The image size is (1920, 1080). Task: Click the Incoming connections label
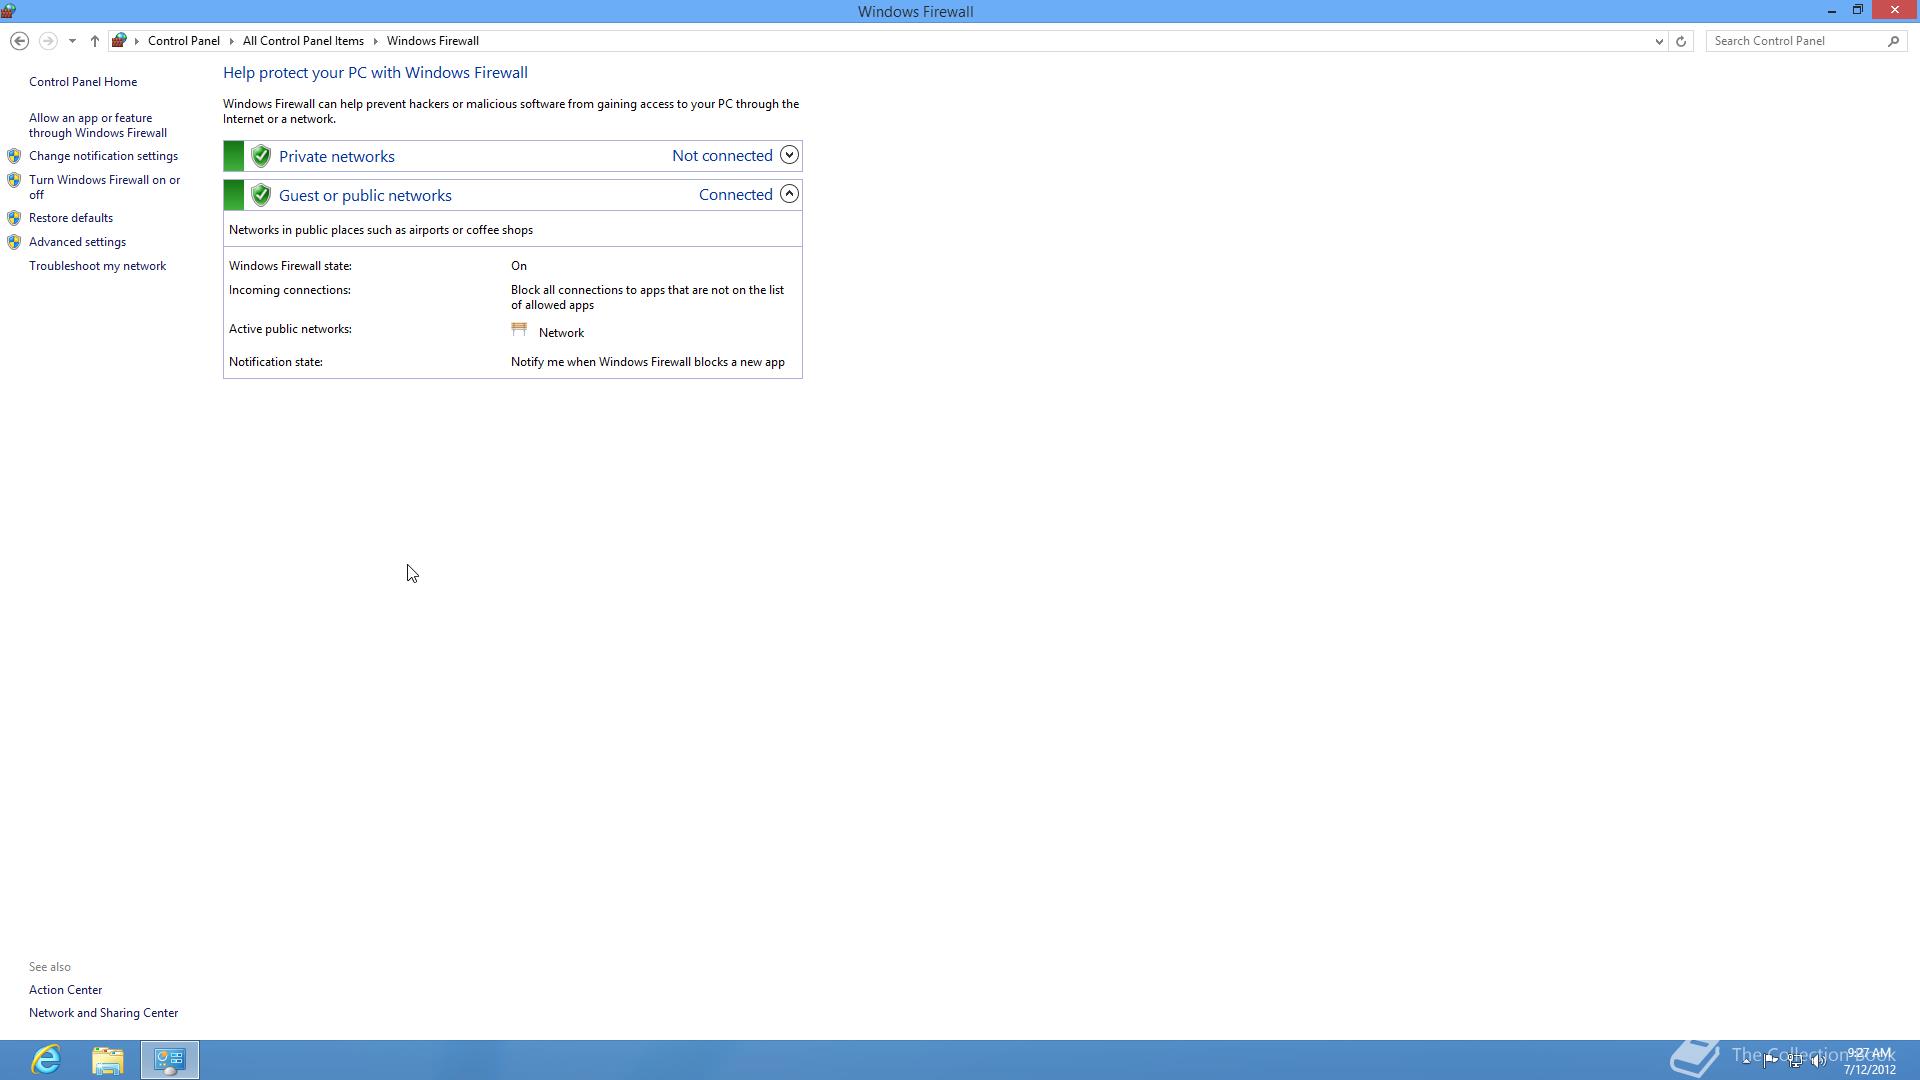[x=289, y=290]
